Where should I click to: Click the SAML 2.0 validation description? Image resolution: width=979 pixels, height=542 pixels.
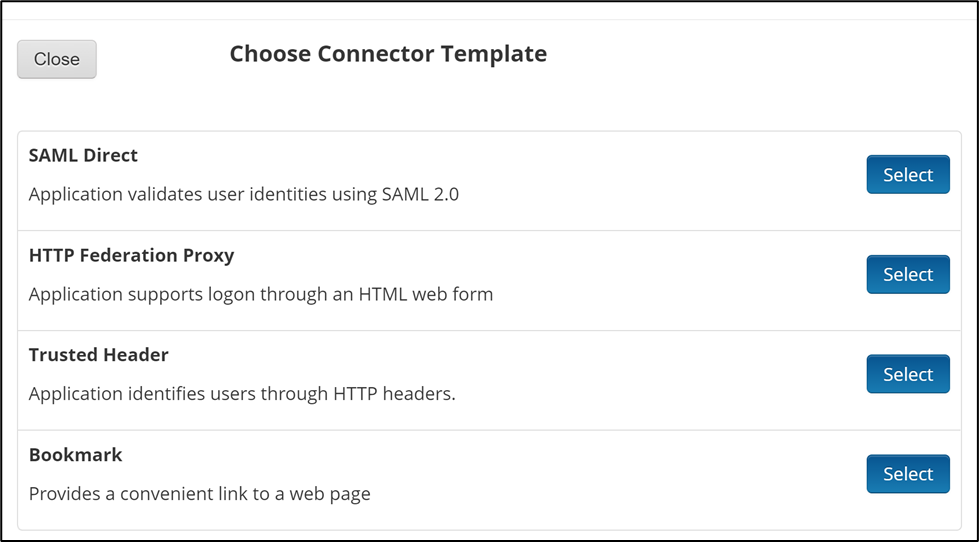pyautogui.click(x=243, y=195)
